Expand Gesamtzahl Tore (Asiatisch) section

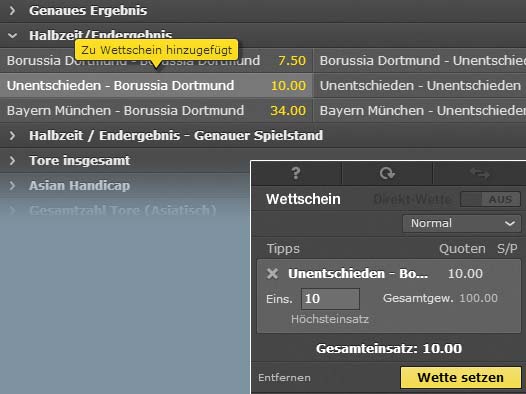click(x=125, y=211)
